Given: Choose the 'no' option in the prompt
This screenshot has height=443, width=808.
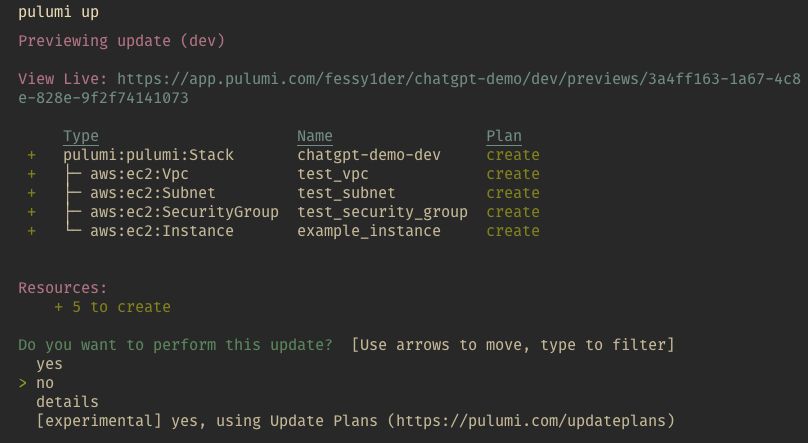Looking at the screenshot, I should pos(45,383).
